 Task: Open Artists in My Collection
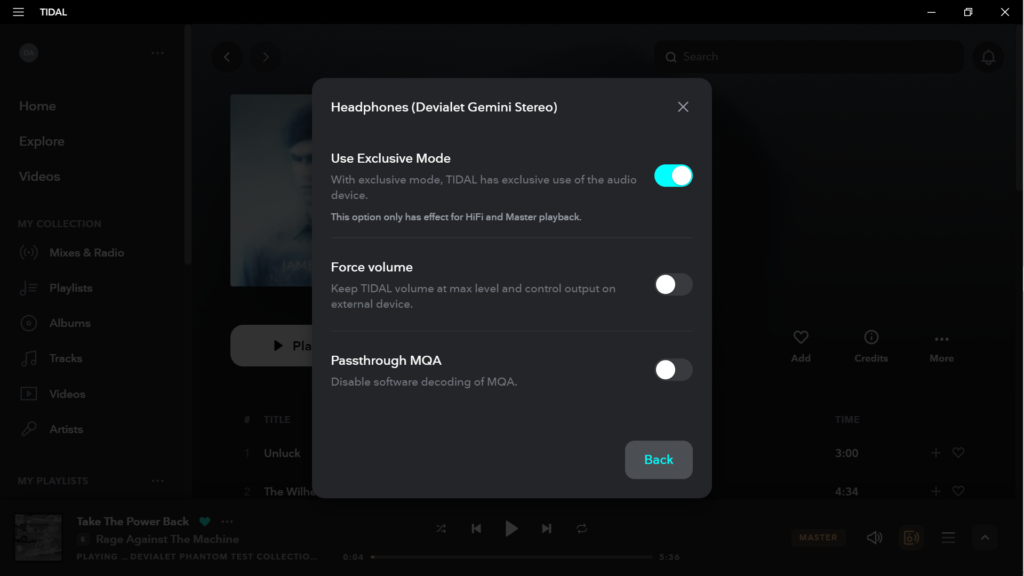tap(51, 429)
